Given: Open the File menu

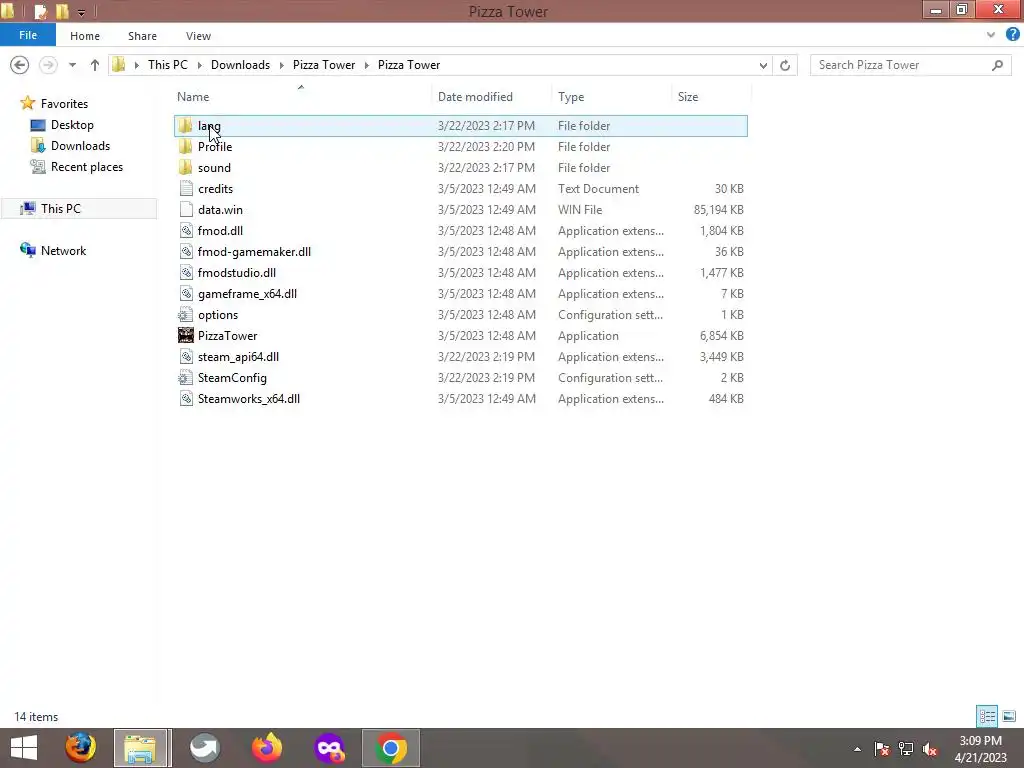Looking at the screenshot, I should tap(27, 35).
